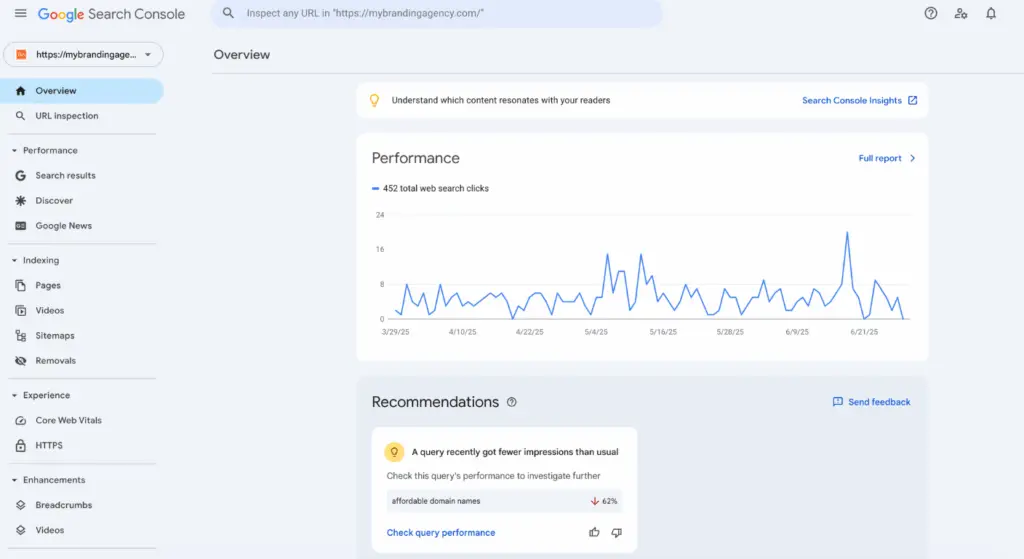
Task: Open the Help question mark icon
Action: click(x=931, y=13)
